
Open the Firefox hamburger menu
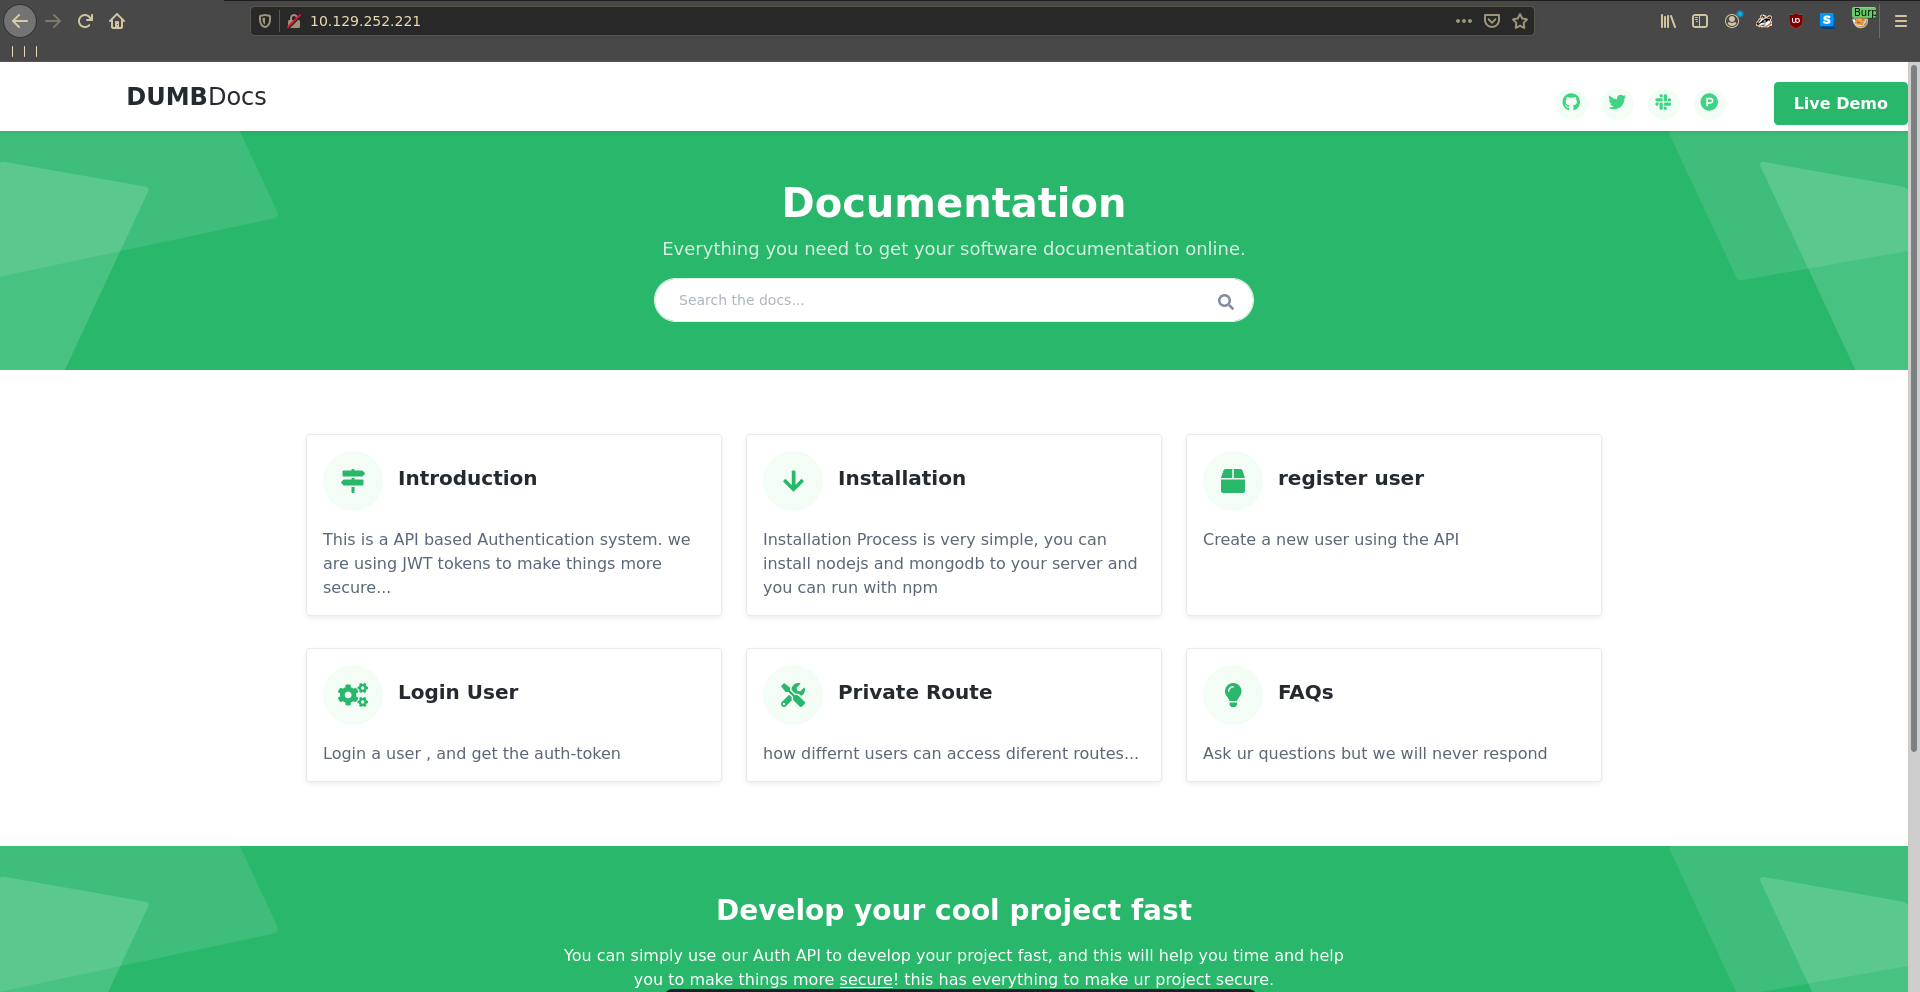1901,21
